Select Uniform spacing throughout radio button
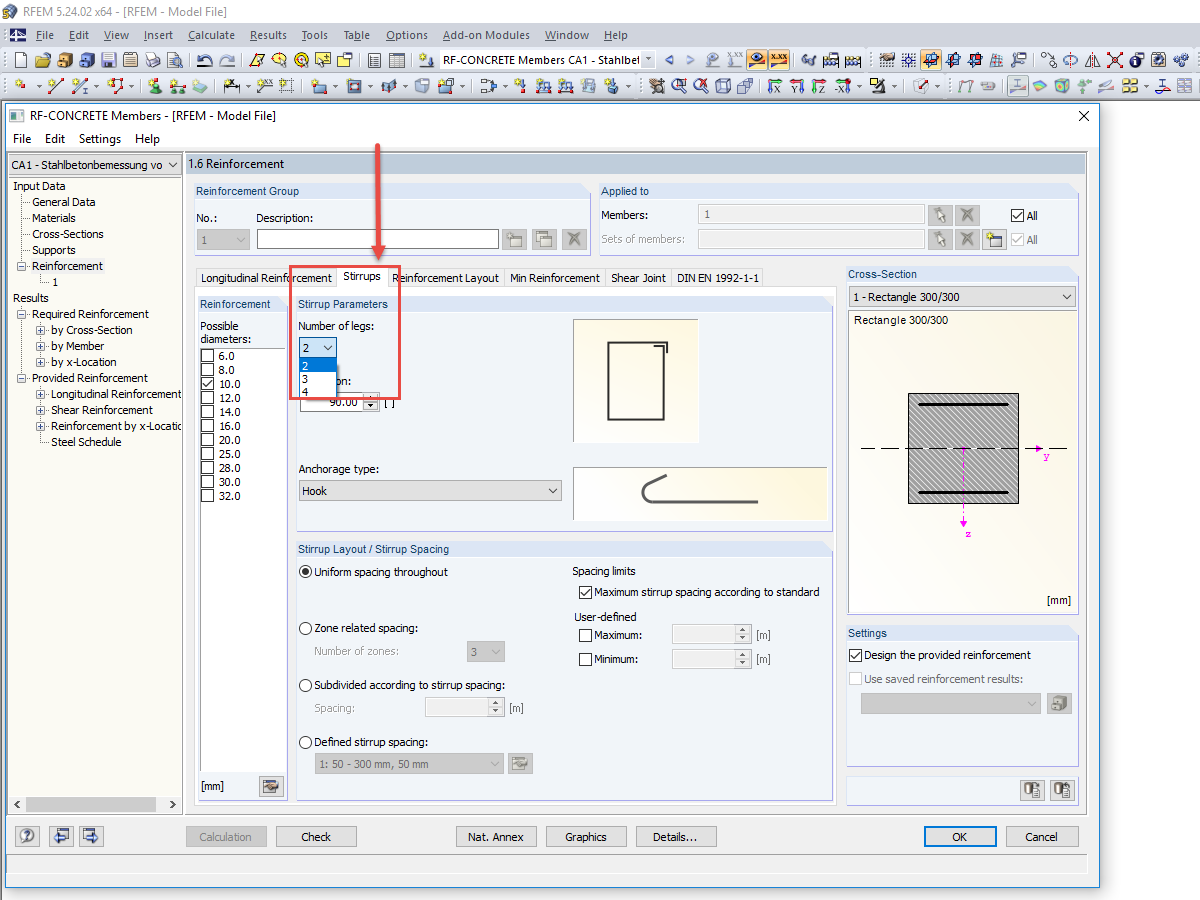Viewport: 1200px width, 900px height. point(306,572)
